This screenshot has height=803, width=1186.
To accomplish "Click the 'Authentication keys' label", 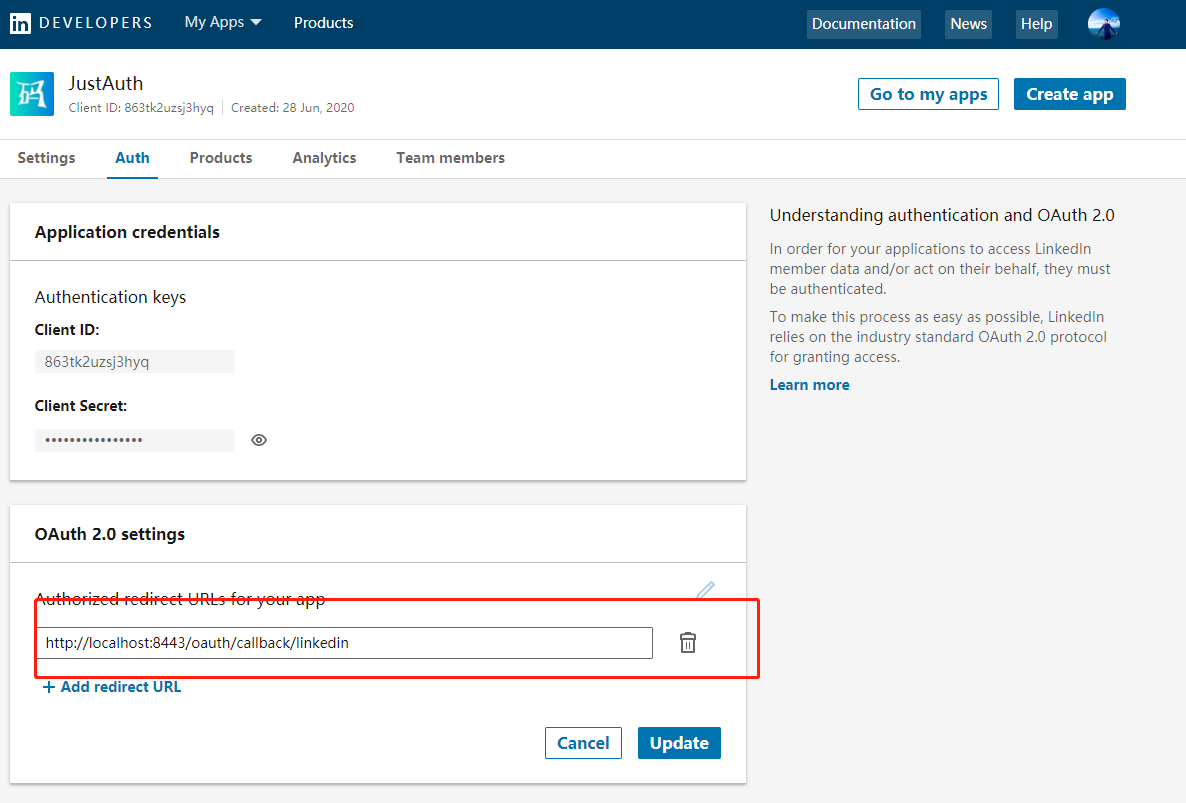I will click(110, 297).
